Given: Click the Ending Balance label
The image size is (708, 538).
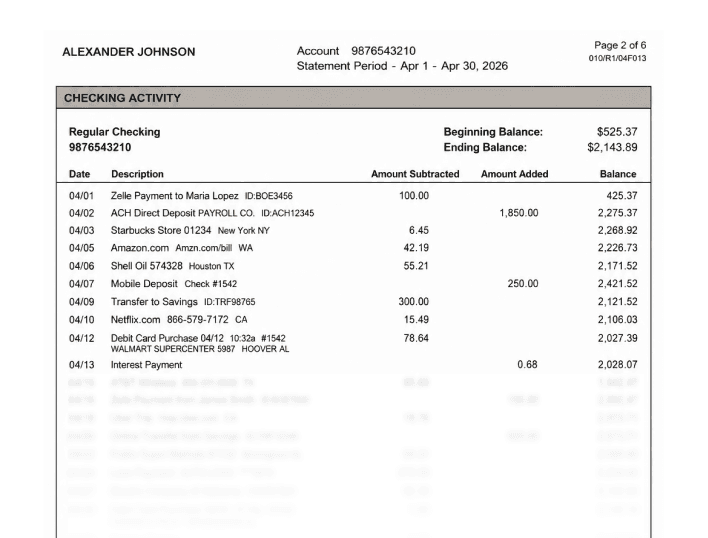Looking at the screenshot, I should [x=485, y=147].
